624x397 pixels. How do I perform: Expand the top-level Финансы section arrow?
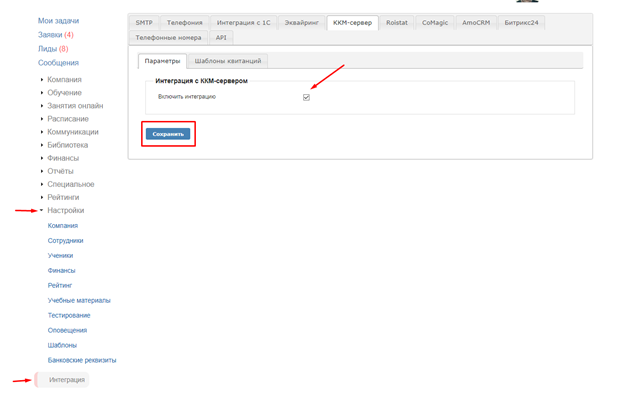pos(42,158)
